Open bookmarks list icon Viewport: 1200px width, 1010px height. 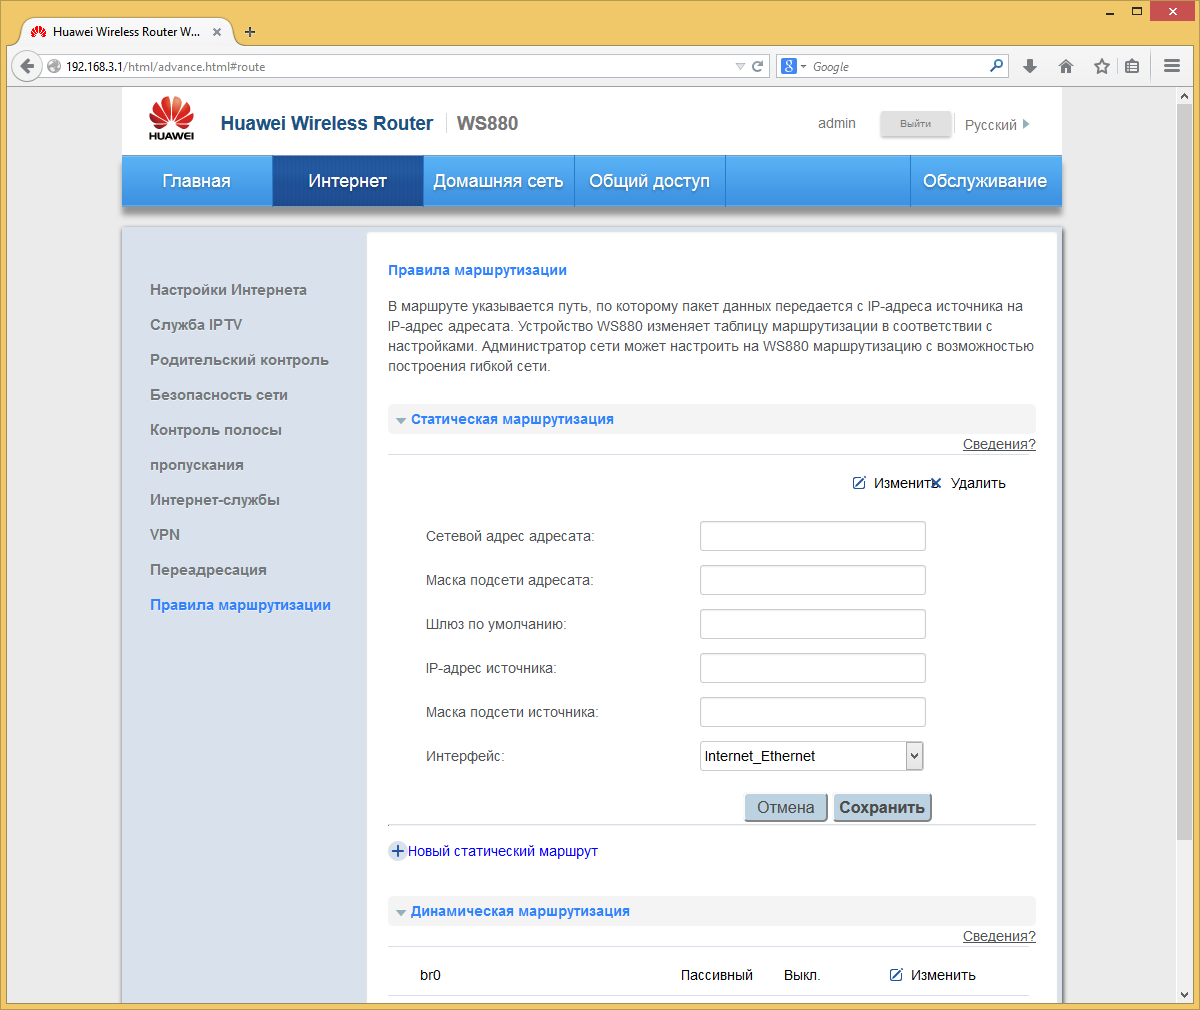[x=1132, y=66]
